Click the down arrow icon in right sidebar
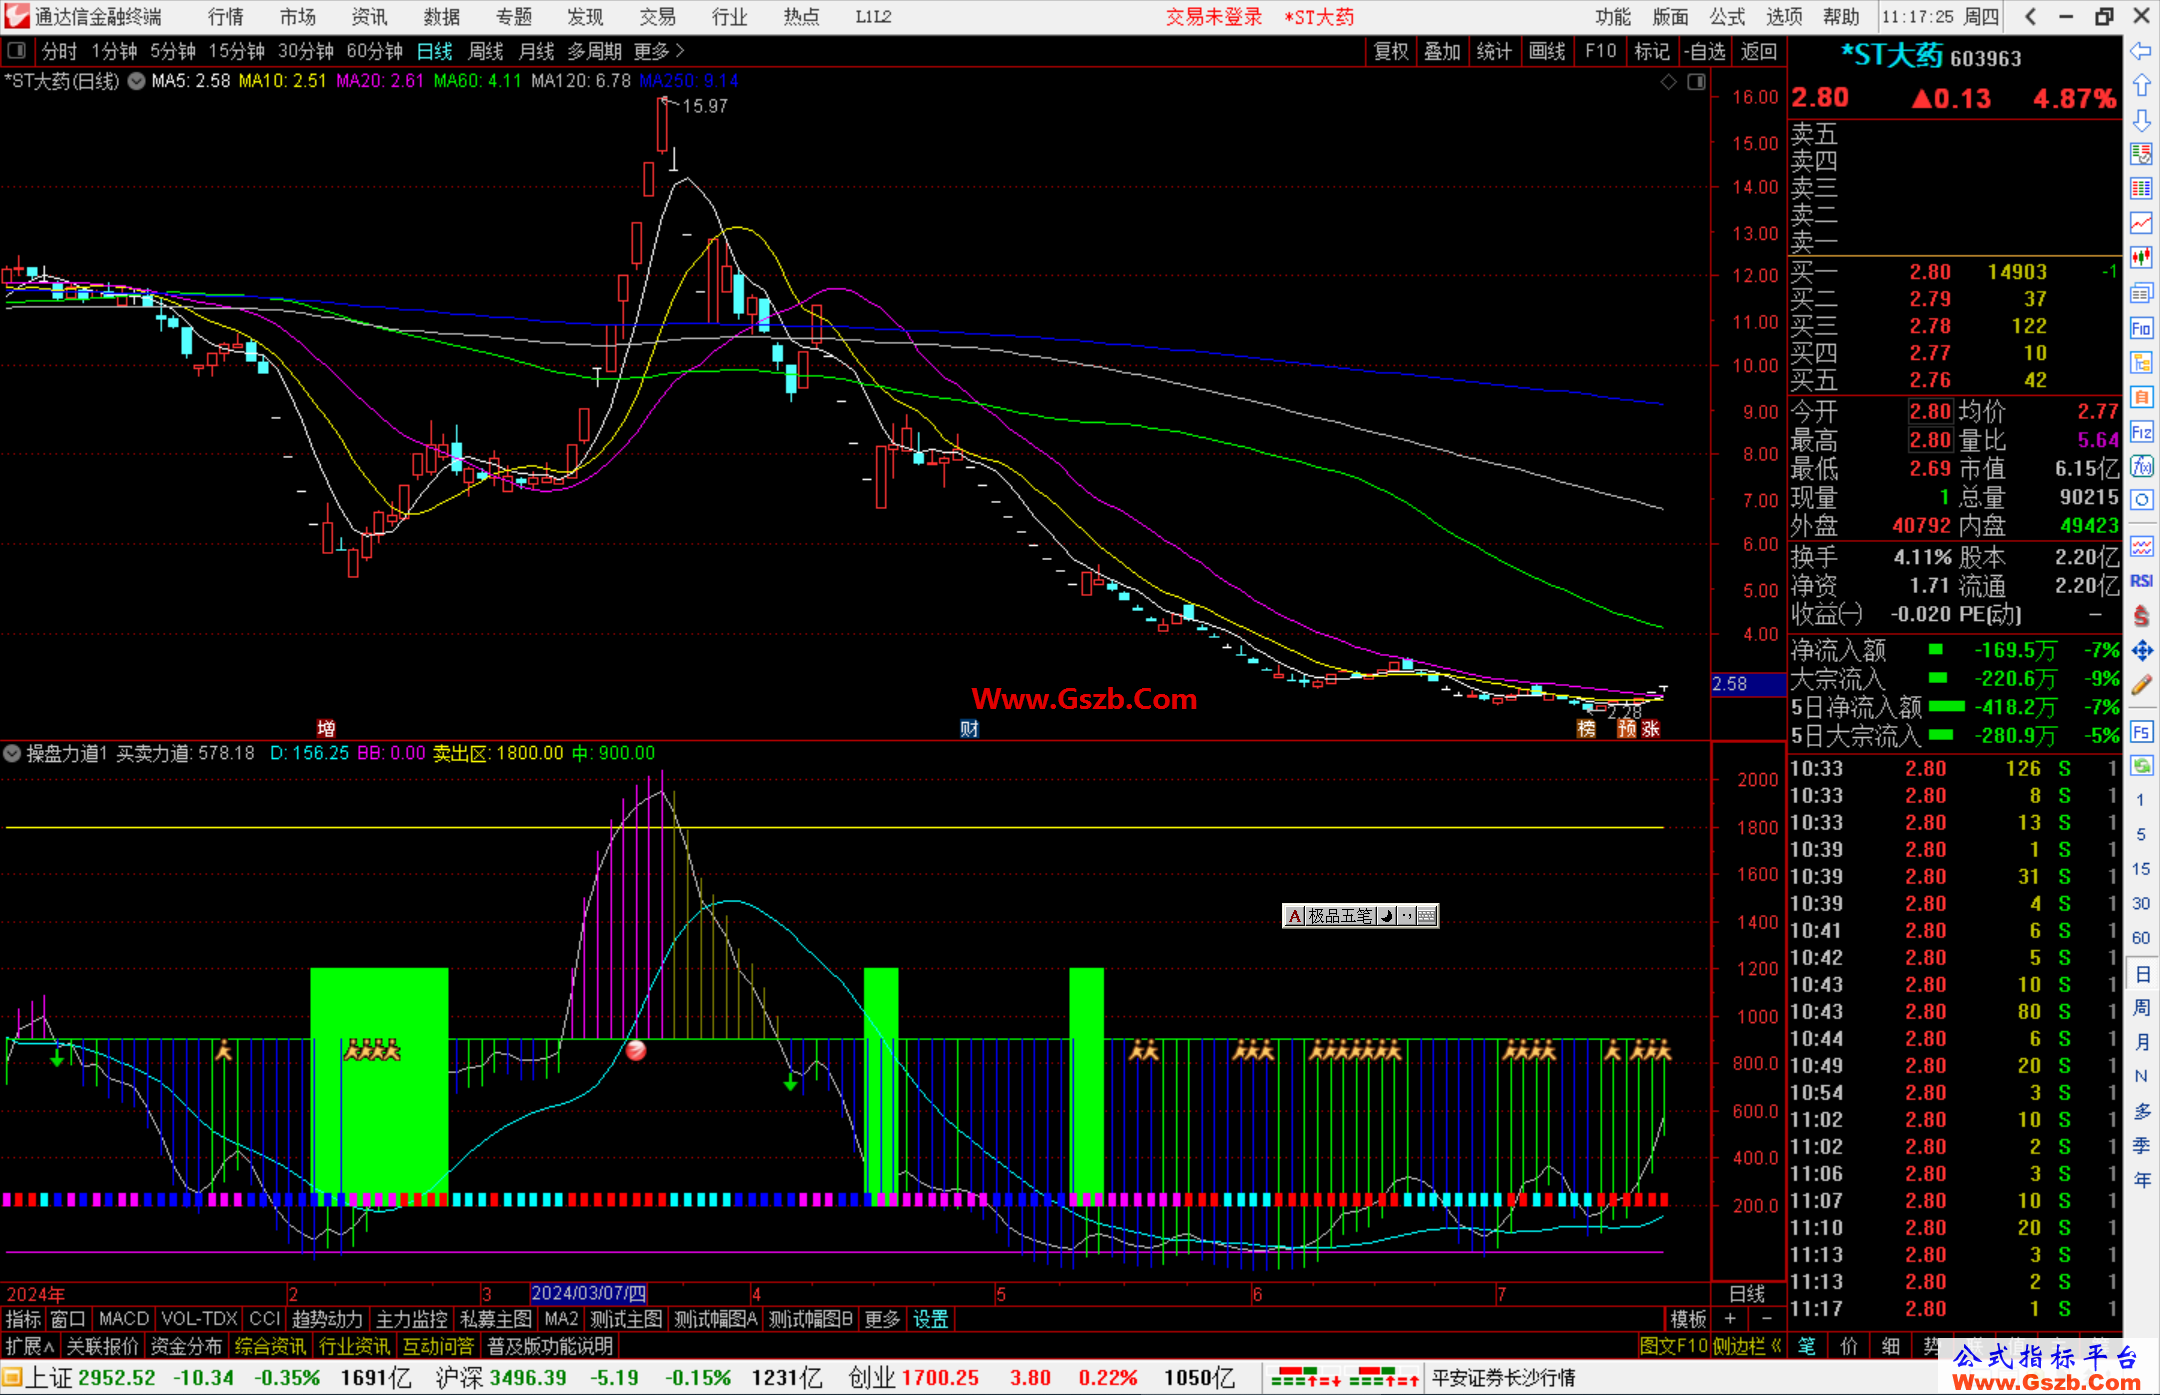The image size is (2160, 1395). [2141, 120]
